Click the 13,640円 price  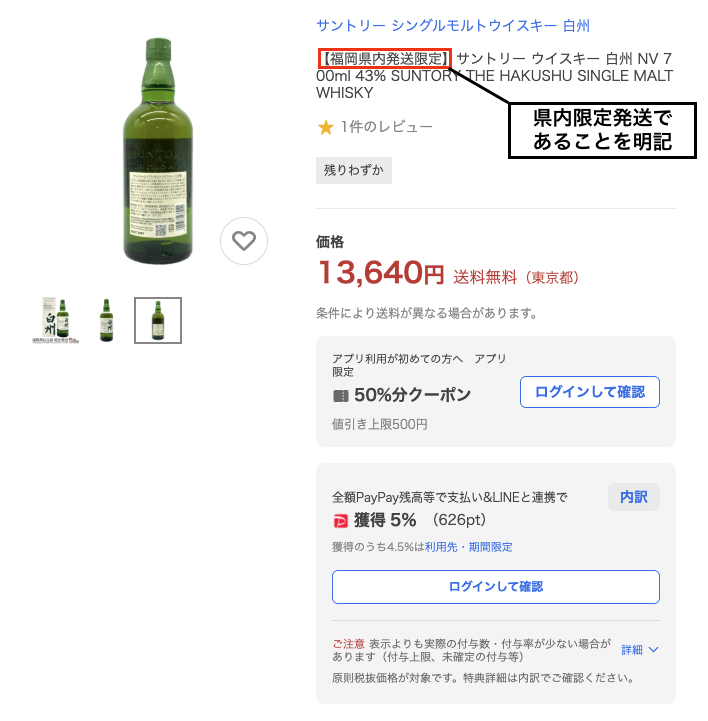[381, 273]
